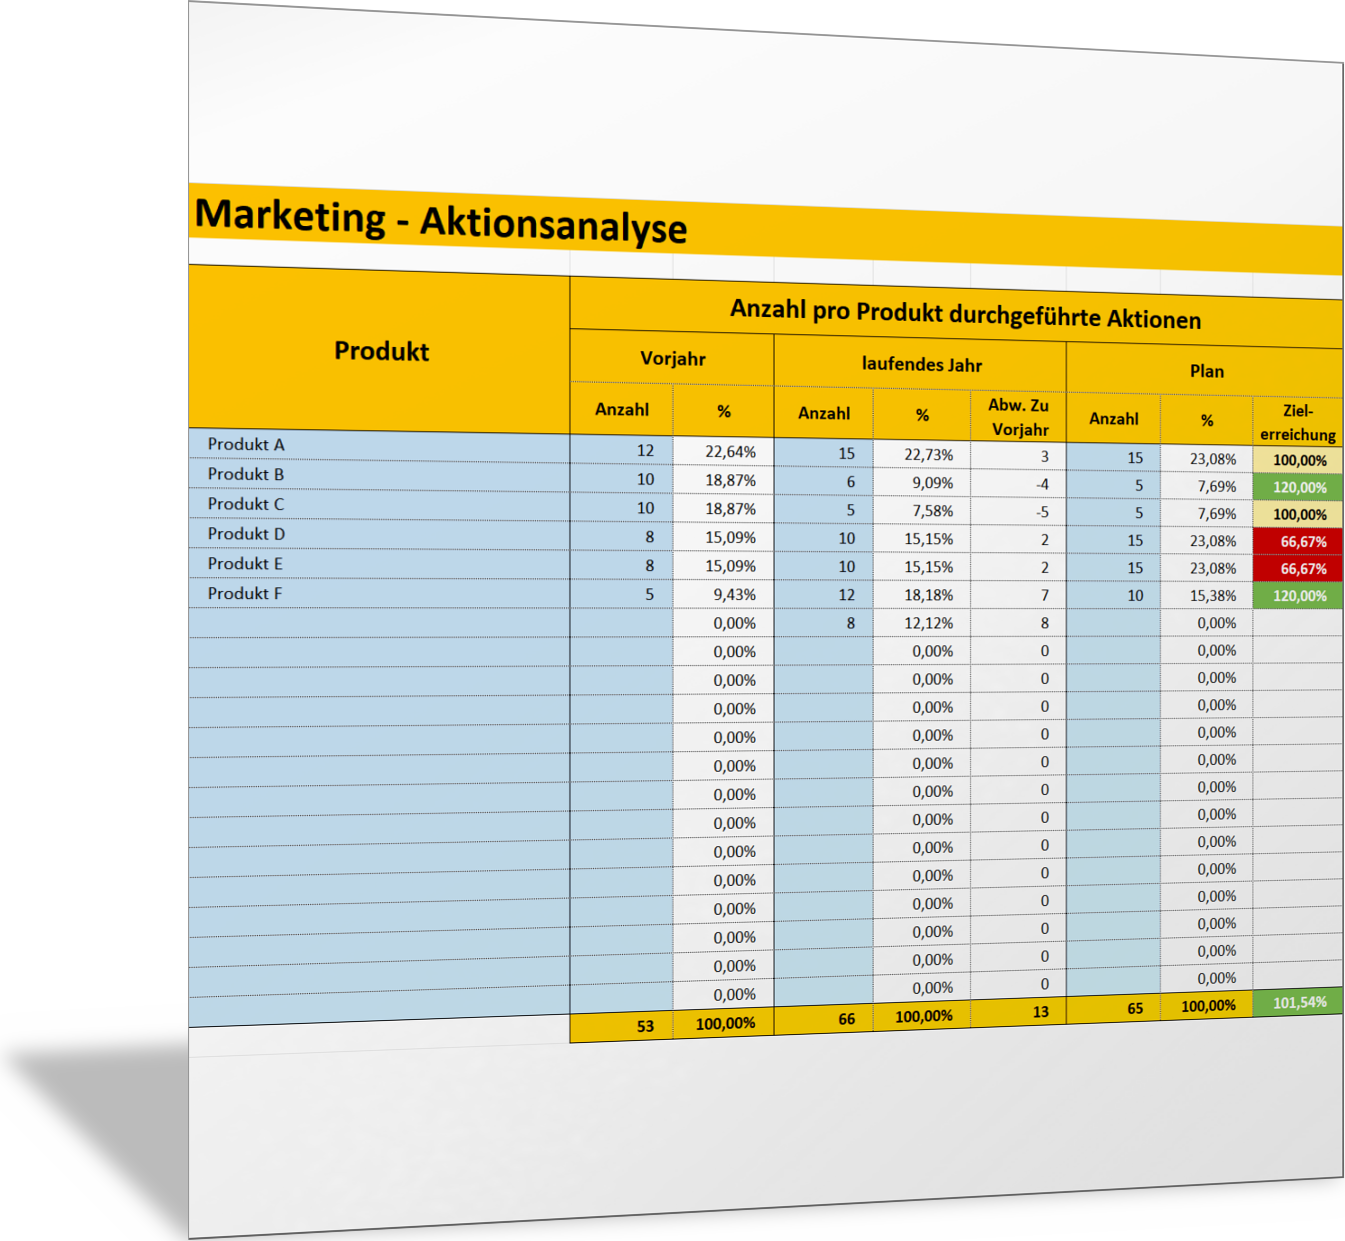Click the title Marketing - Aktionsanalyse
Viewport: 1345px width, 1241px height.
(x=441, y=221)
